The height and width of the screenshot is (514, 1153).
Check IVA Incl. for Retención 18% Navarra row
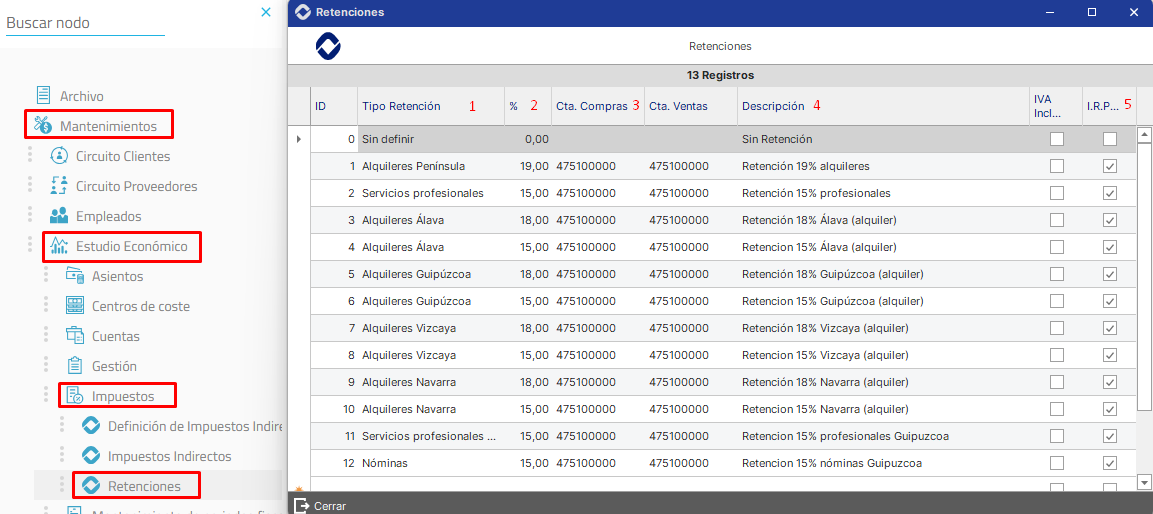1057,382
